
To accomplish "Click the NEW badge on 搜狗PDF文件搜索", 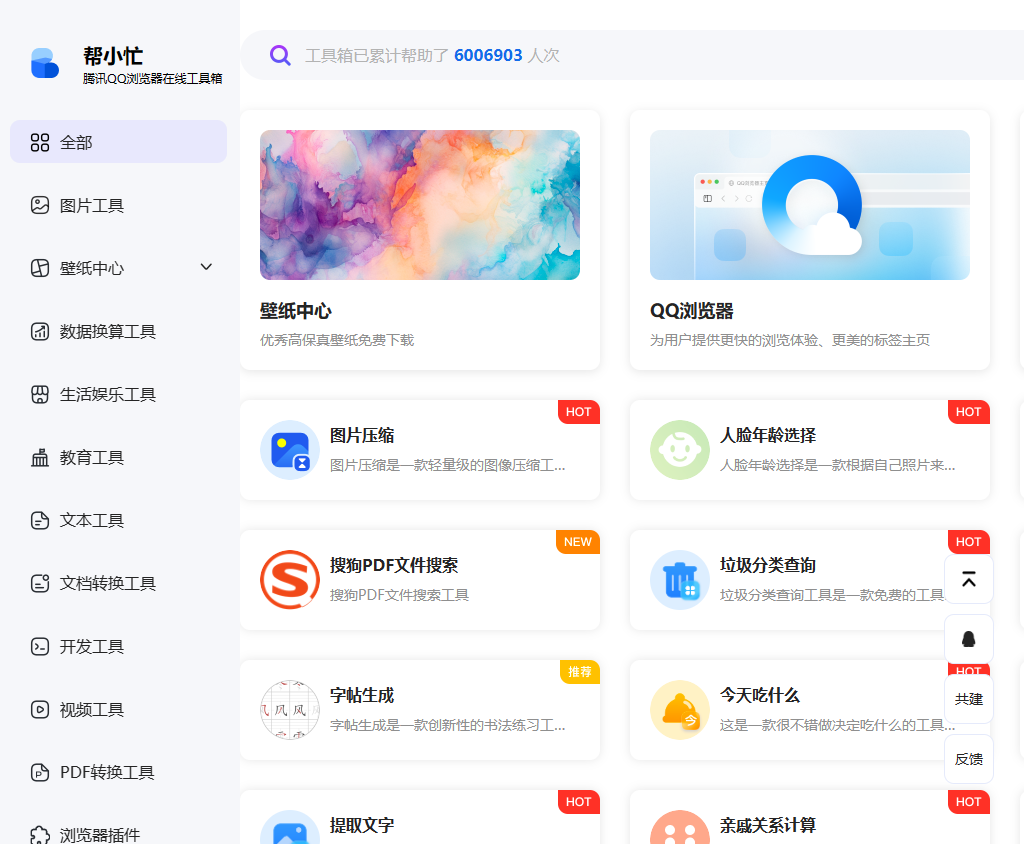I will (x=578, y=542).
